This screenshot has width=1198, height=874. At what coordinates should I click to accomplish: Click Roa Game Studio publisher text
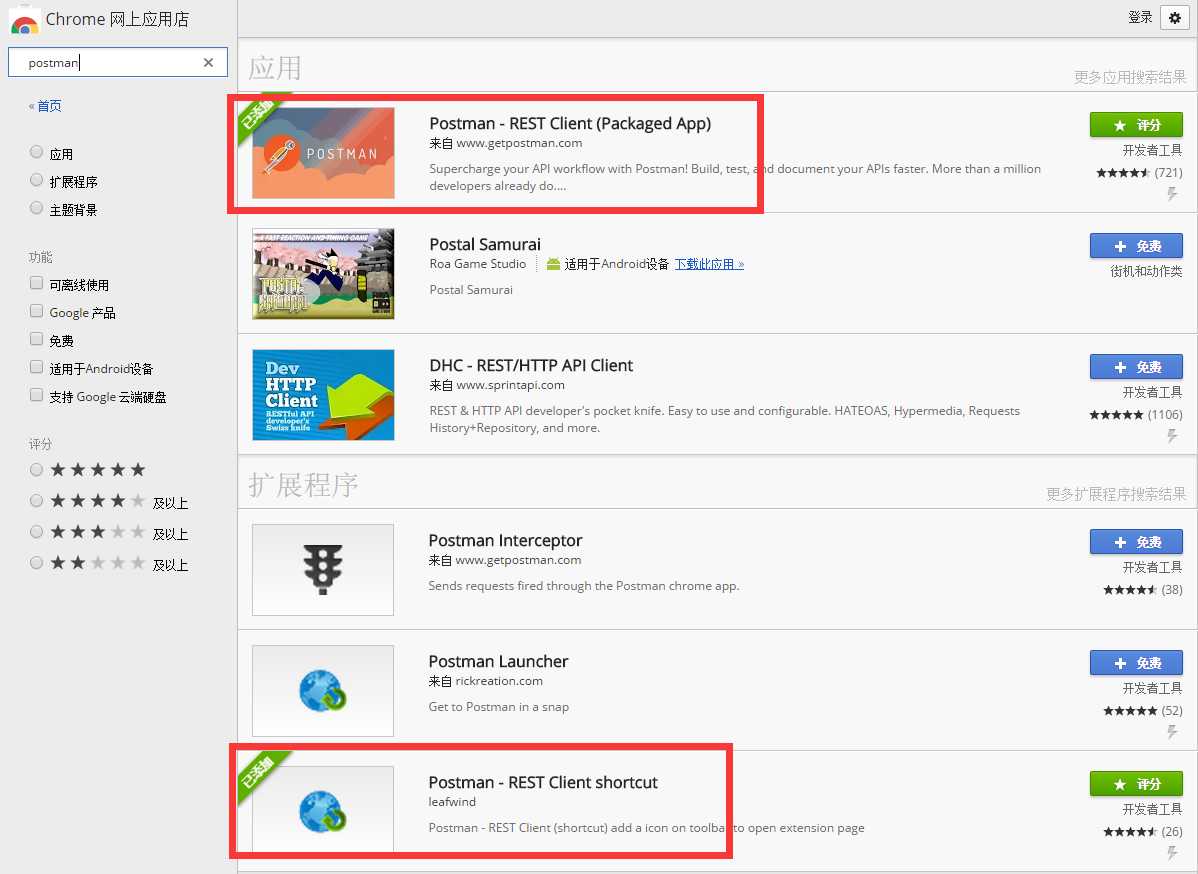pos(478,264)
